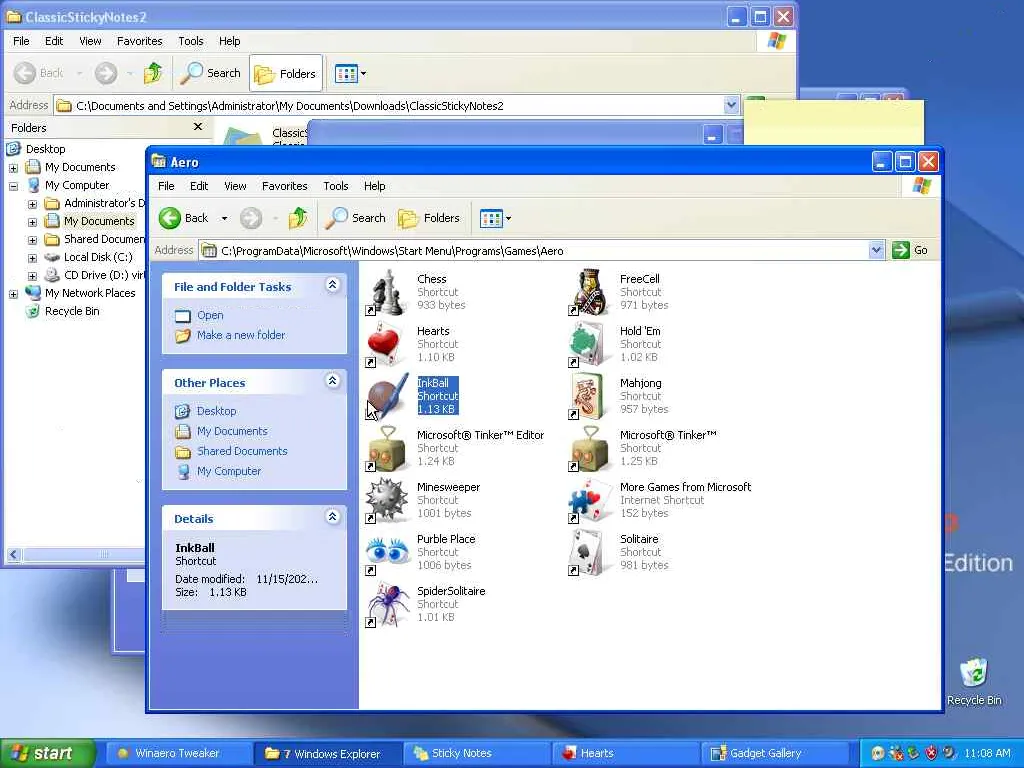Switch to Gadget Gallery taskbar button
The height and width of the screenshot is (768, 1024).
[774, 753]
